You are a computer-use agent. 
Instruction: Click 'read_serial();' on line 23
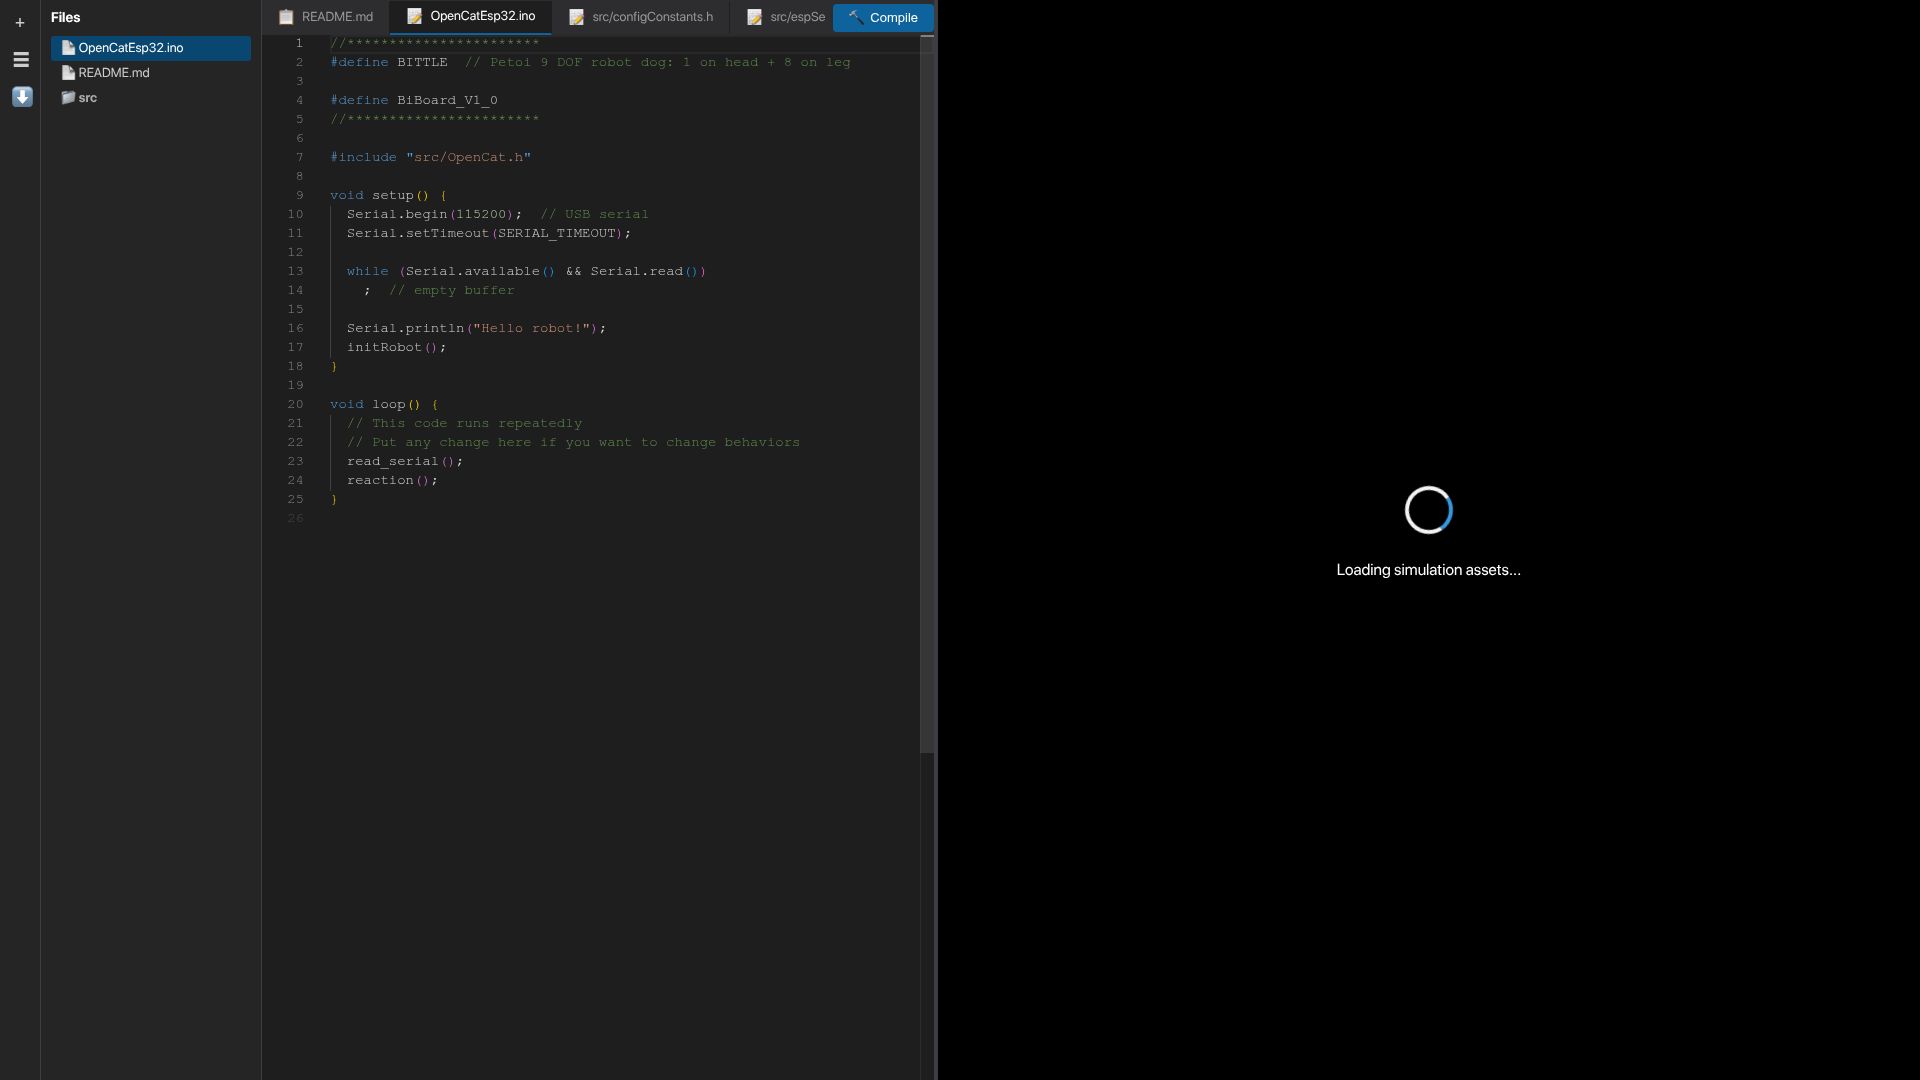pos(405,461)
